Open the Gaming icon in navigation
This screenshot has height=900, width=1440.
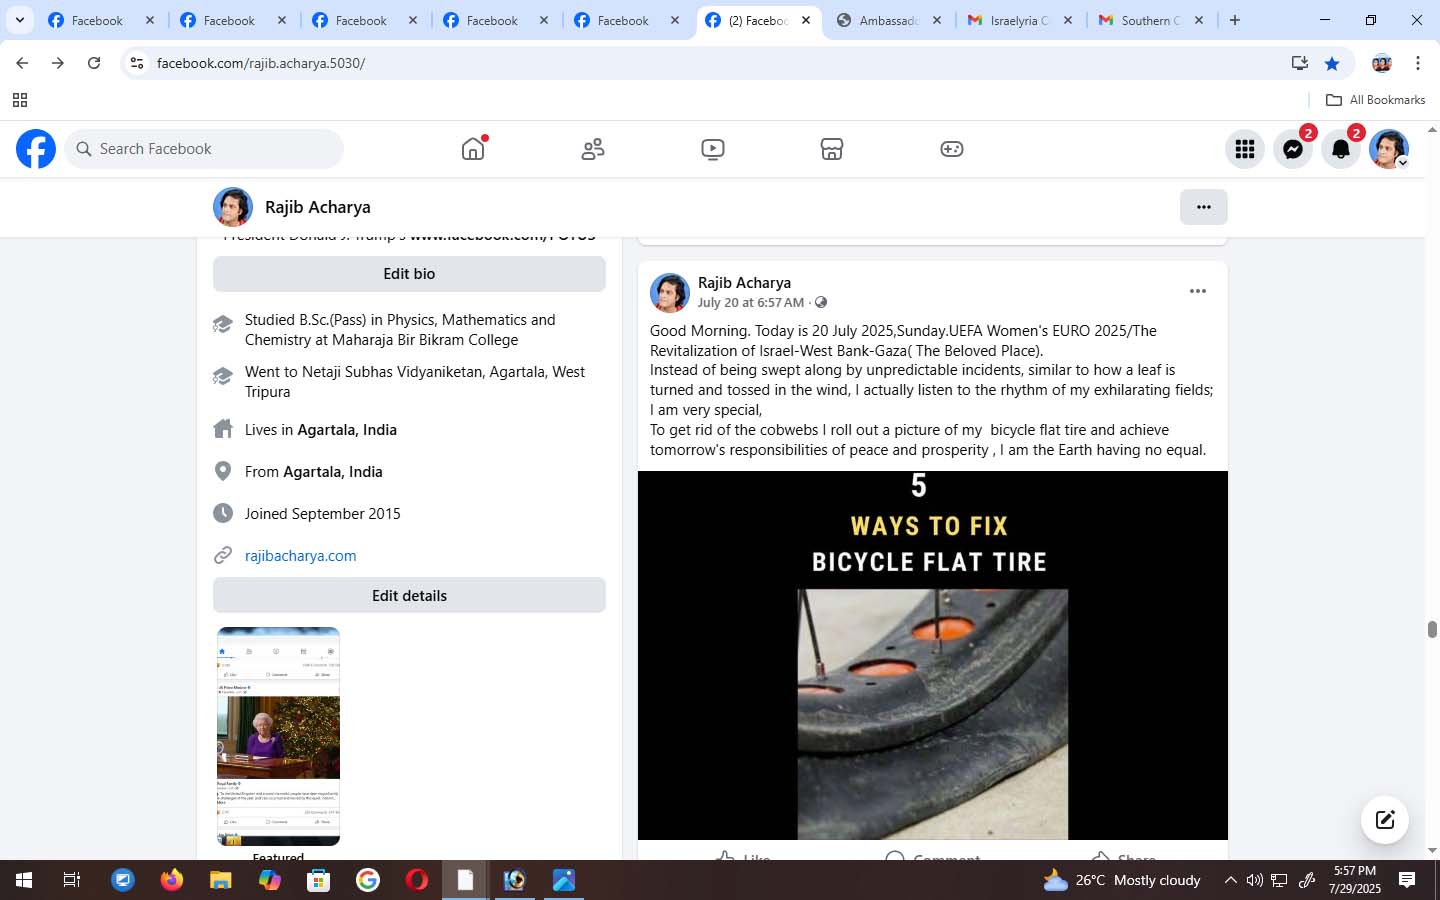coord(952,149)
